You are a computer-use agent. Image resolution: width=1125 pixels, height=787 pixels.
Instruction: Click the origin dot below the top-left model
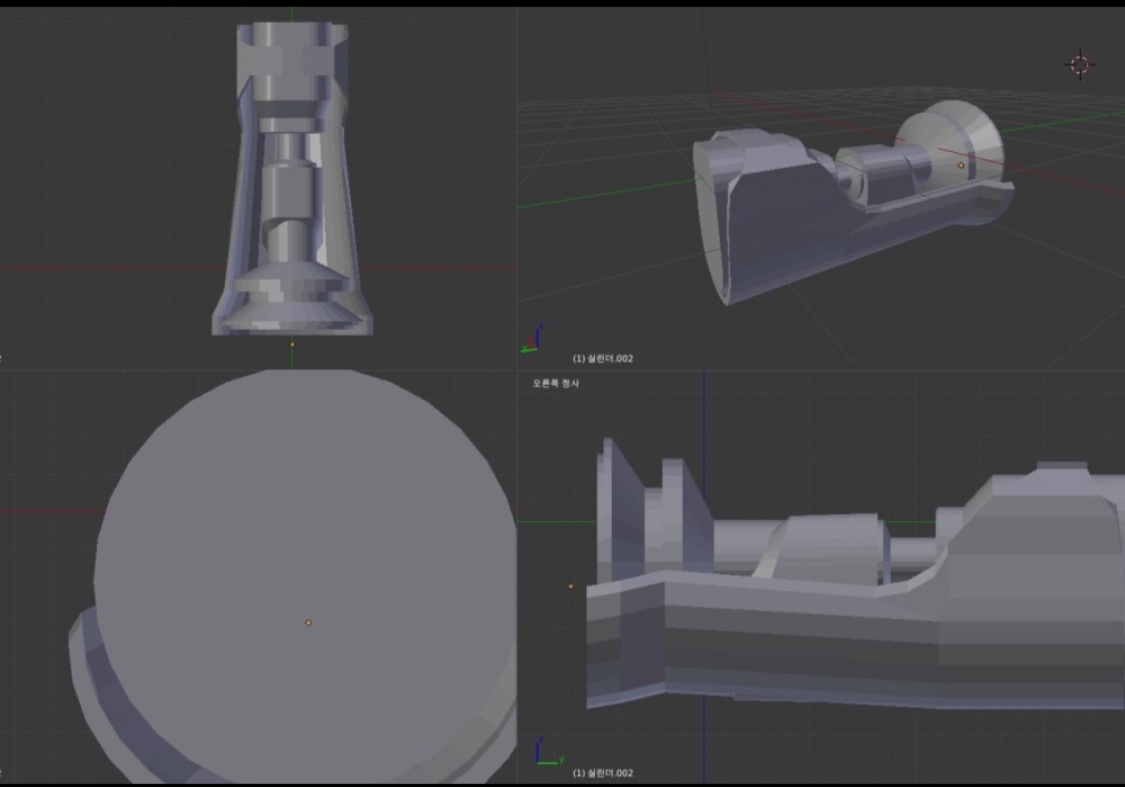pos(292,344)
